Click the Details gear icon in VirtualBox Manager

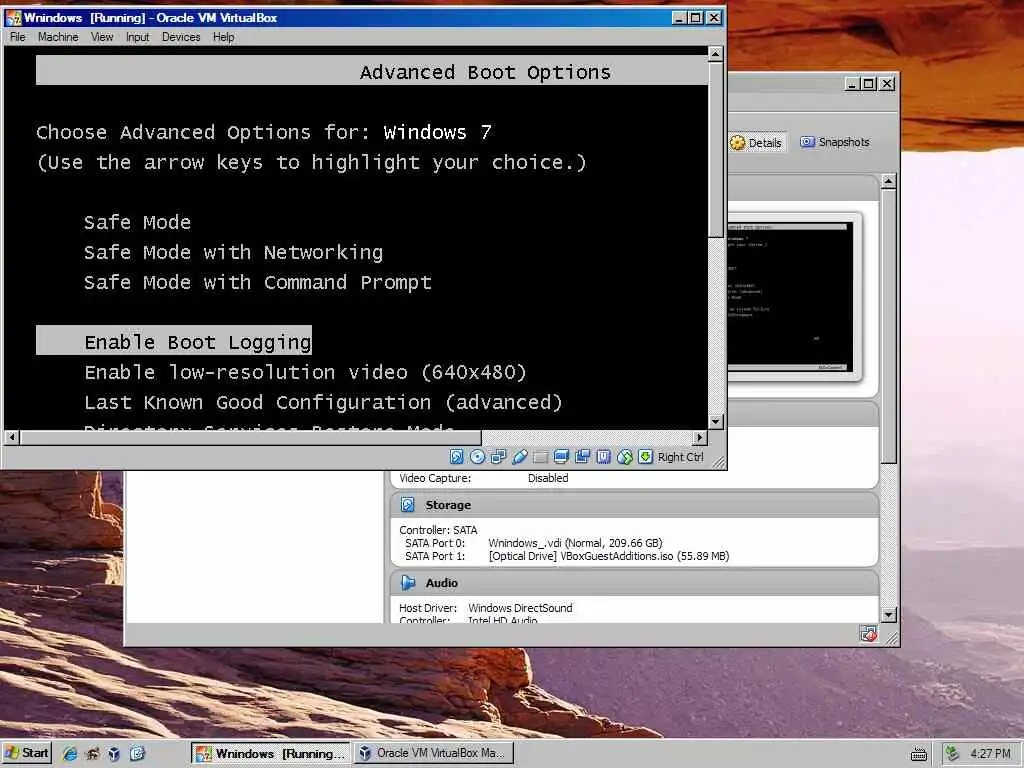pyautogui.click(x=737, y=143)
